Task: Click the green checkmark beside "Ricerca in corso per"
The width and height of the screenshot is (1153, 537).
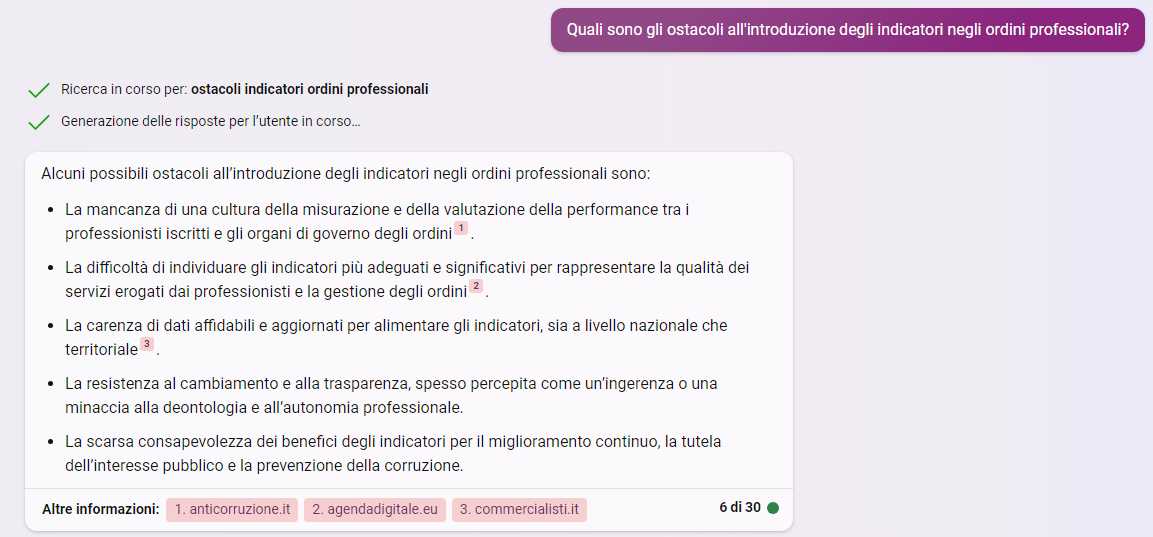Action: pos(39,90)
